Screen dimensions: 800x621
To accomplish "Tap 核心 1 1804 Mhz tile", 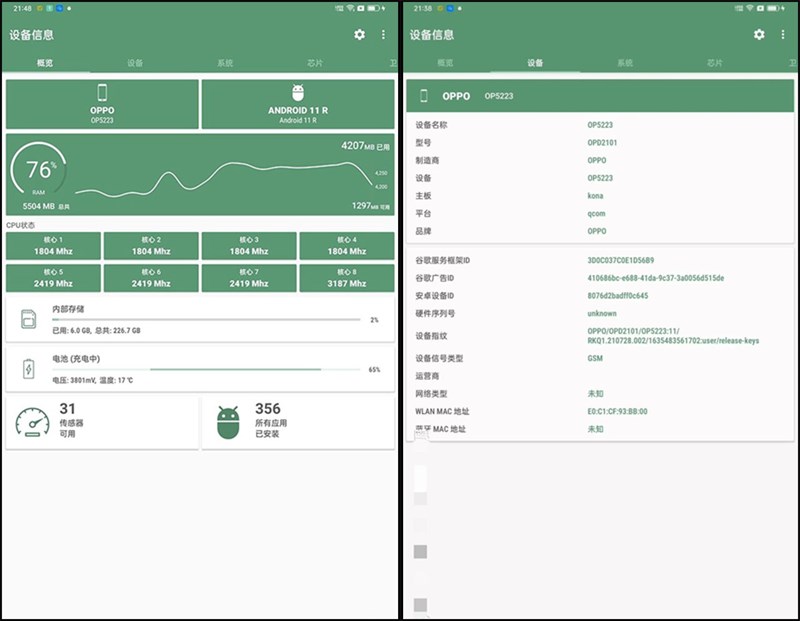I will click(x=53, y=246).
